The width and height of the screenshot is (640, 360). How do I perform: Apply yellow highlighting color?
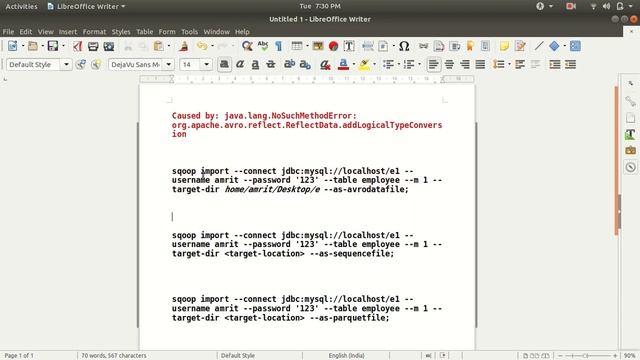[x=364, y=64]
